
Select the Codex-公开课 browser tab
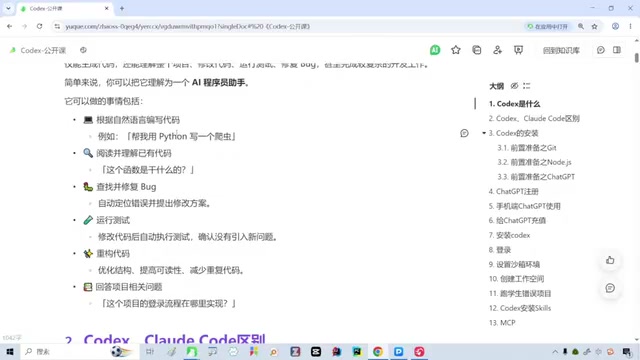pyautogui.click(x=65, y=8)
